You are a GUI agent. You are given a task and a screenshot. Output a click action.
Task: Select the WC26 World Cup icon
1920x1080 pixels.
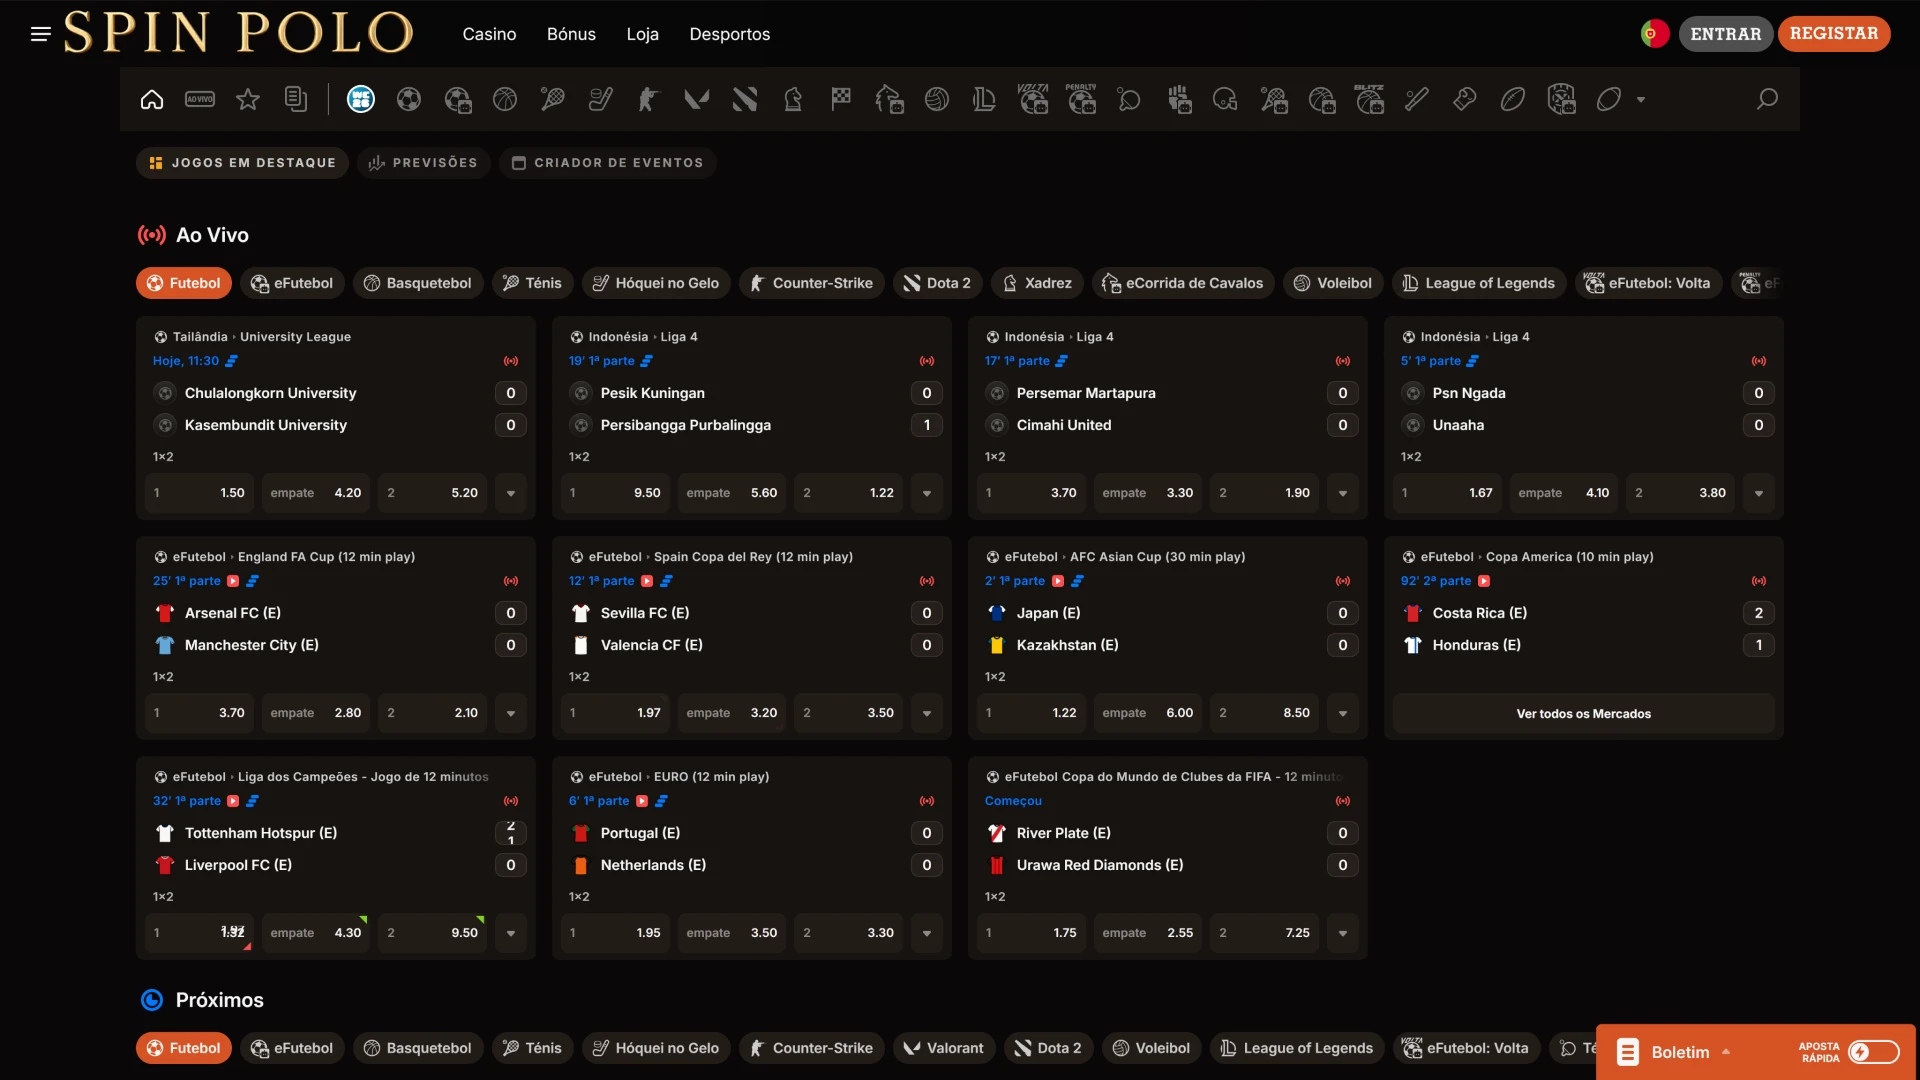pos(361,99)
